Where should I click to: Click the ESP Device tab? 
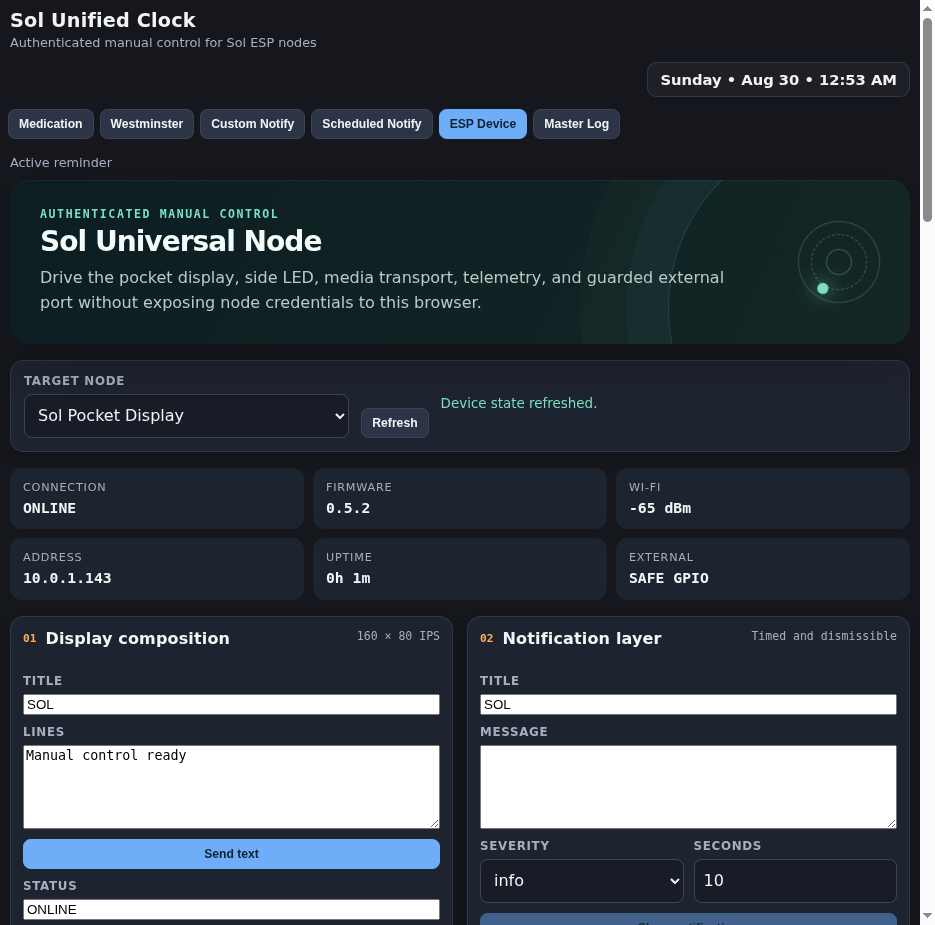483,124
